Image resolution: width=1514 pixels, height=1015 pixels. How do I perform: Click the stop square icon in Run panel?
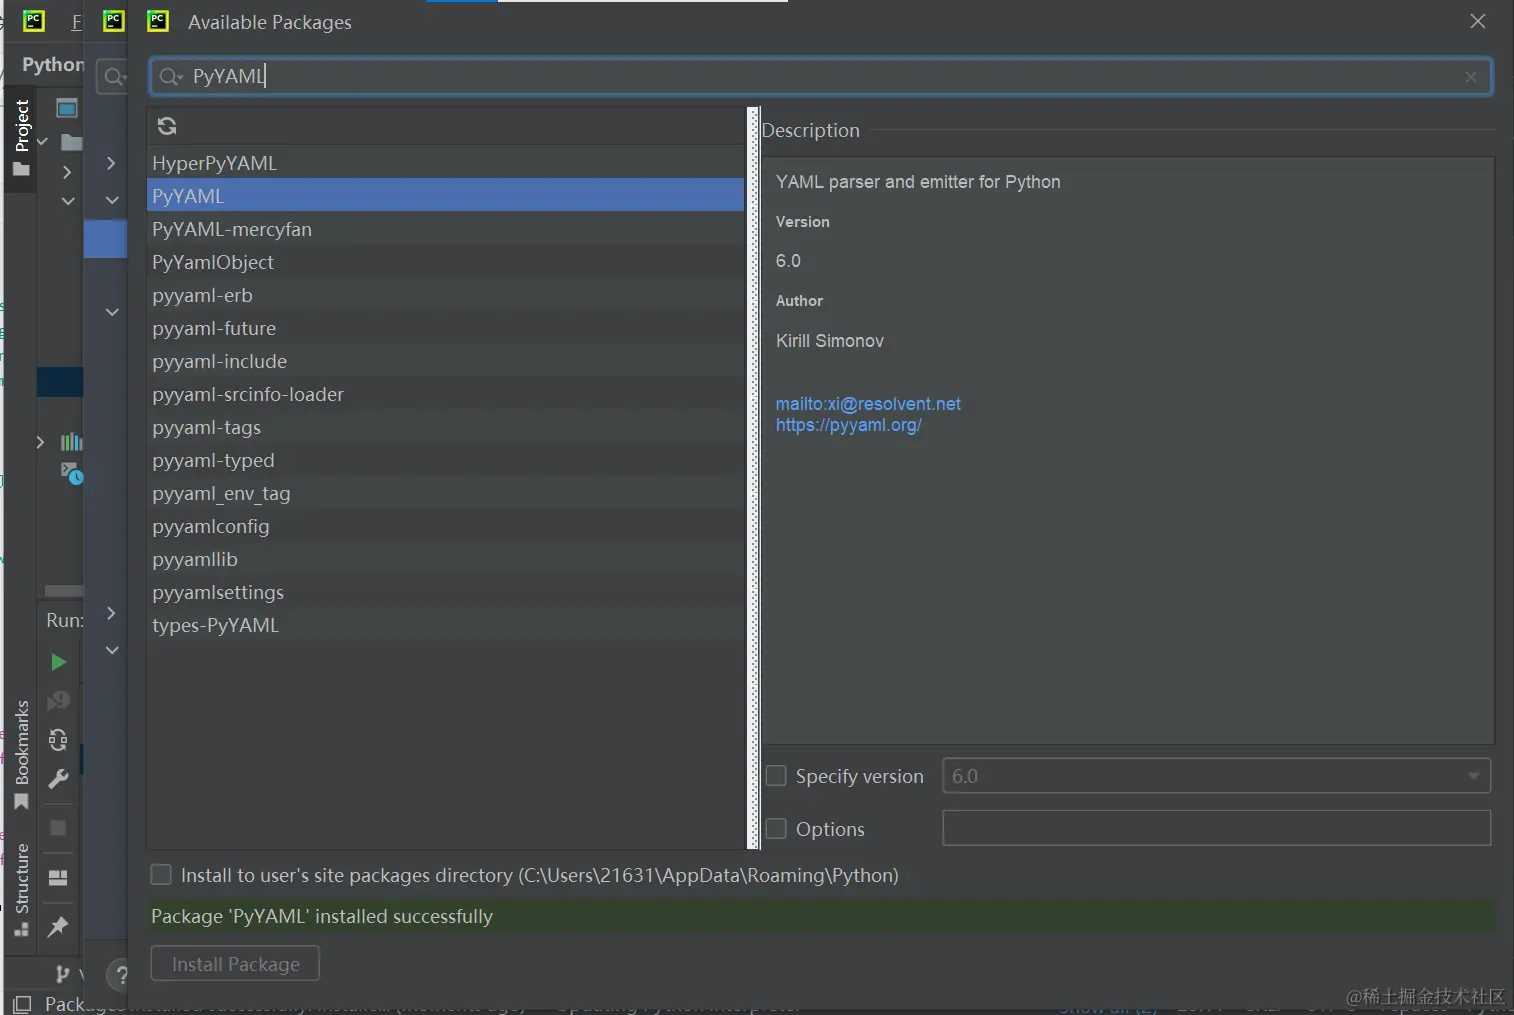pyautogui.click(x=58, y=828)
